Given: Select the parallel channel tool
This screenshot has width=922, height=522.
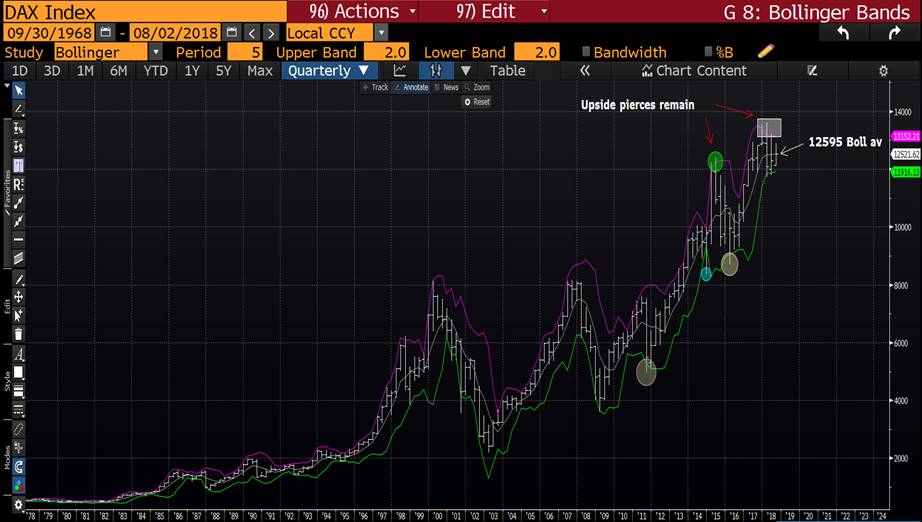Looking at the screenshot, I should (19, 257).
